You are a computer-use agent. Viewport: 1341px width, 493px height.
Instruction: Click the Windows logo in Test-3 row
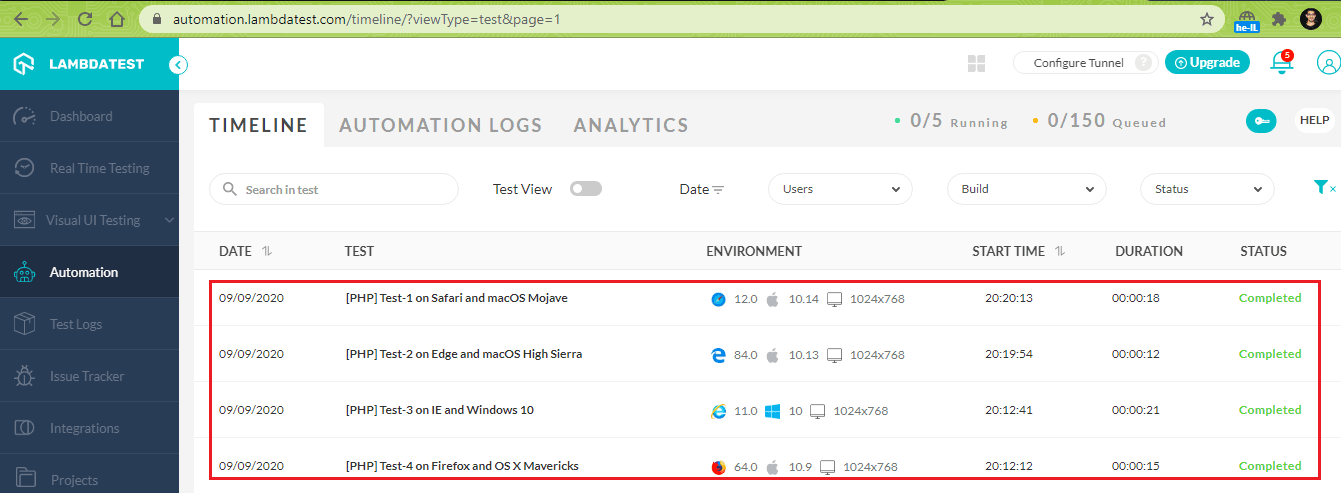tap(772, 411)
